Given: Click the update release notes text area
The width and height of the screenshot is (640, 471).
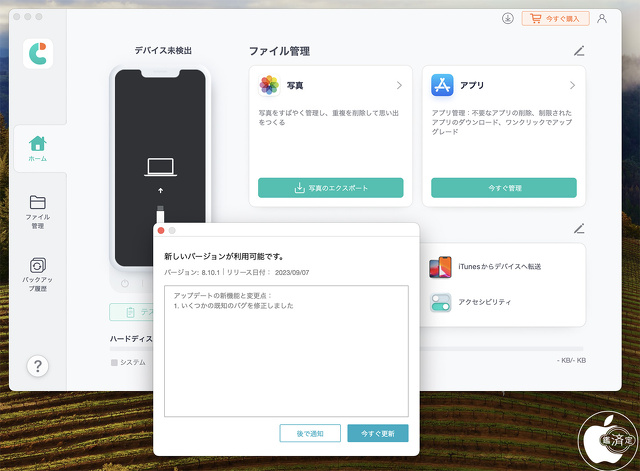Looking at the screenshot, I should tap(286, 351).
